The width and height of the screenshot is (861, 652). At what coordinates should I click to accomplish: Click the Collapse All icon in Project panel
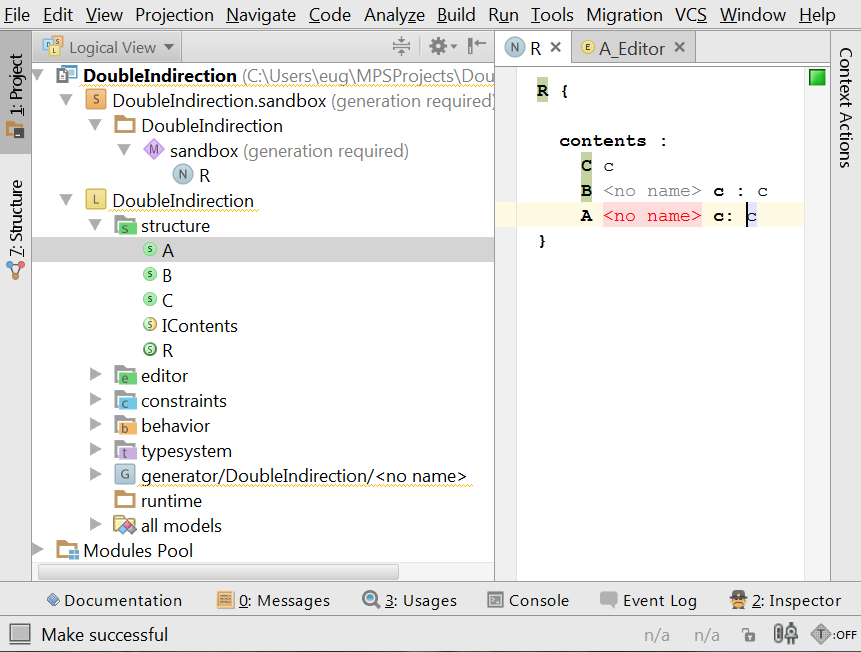coord(402,47)
